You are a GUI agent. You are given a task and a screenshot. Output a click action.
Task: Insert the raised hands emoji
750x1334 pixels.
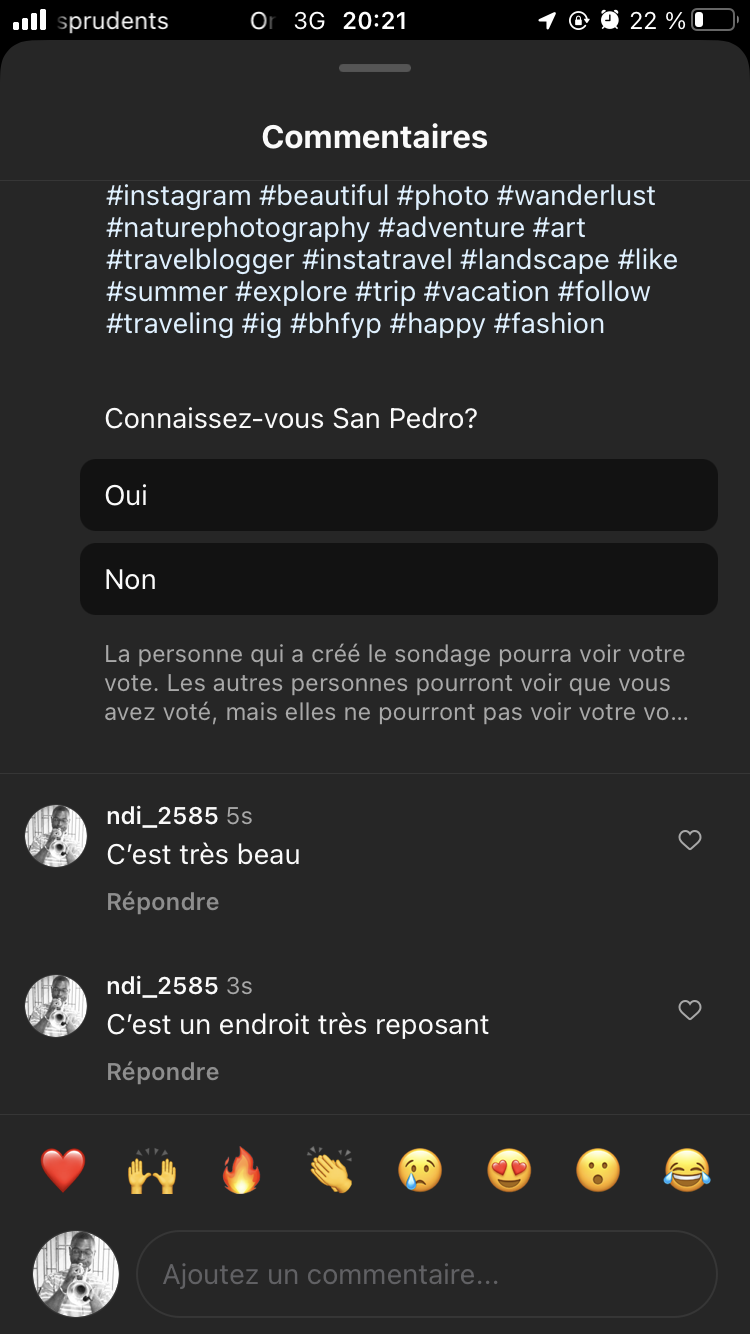point(152,1169)
